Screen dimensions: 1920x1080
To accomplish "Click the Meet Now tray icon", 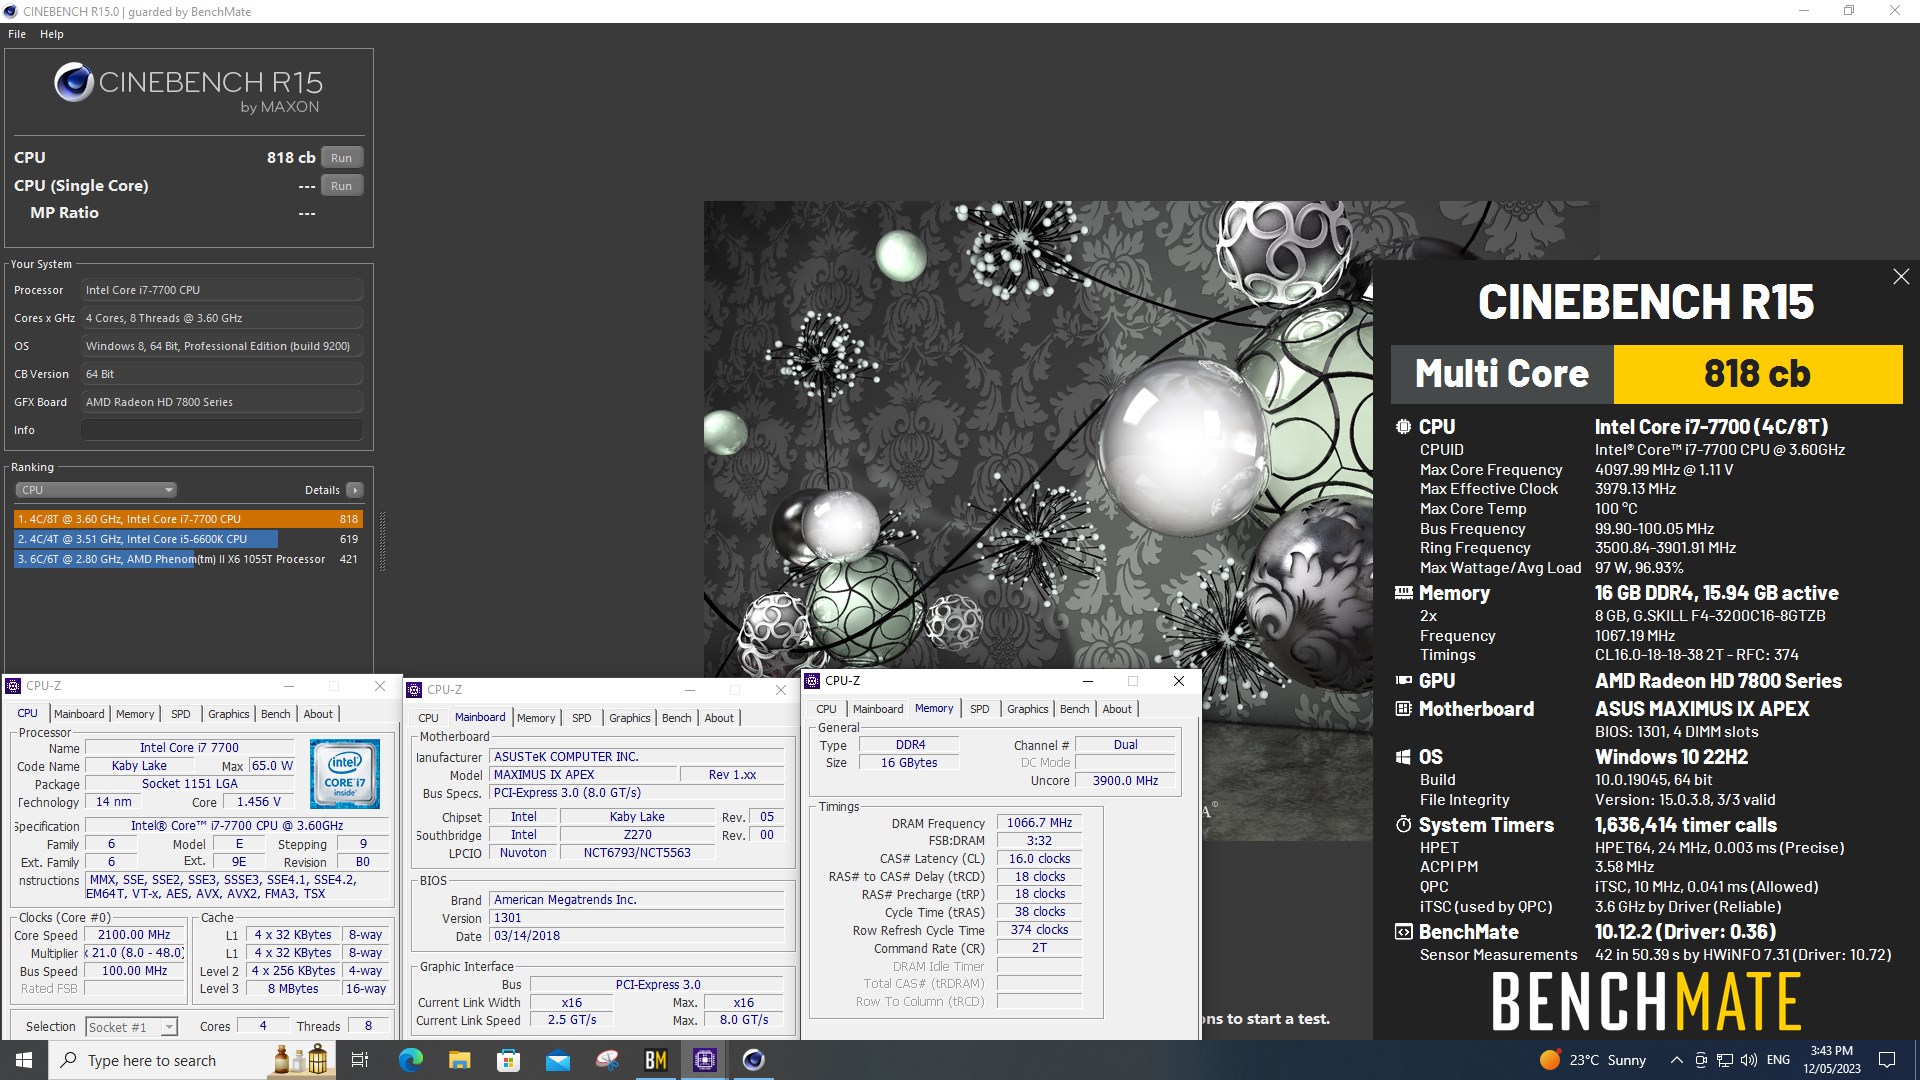I will click(x=1701, y=1060).
